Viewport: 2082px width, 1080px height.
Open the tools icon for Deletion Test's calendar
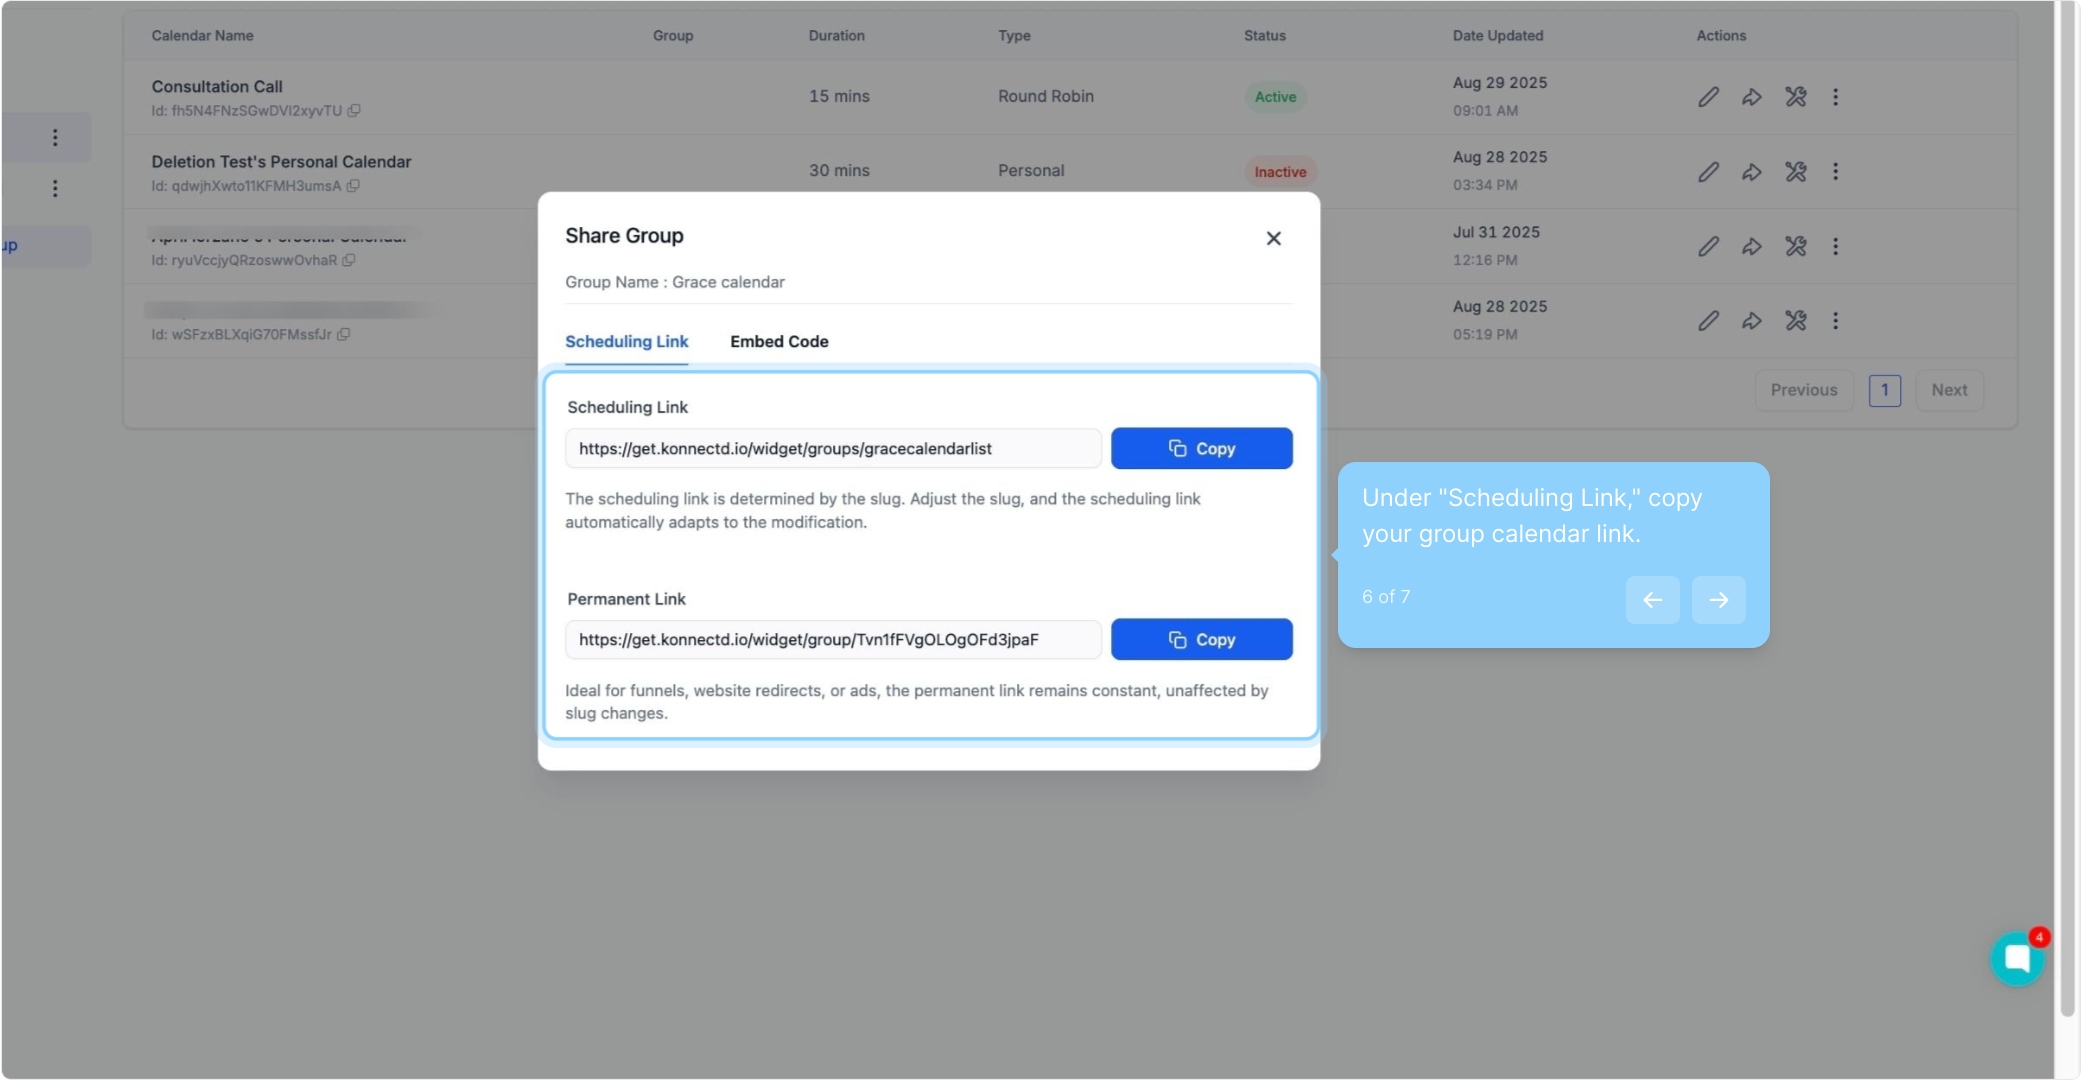[1795, 172]
